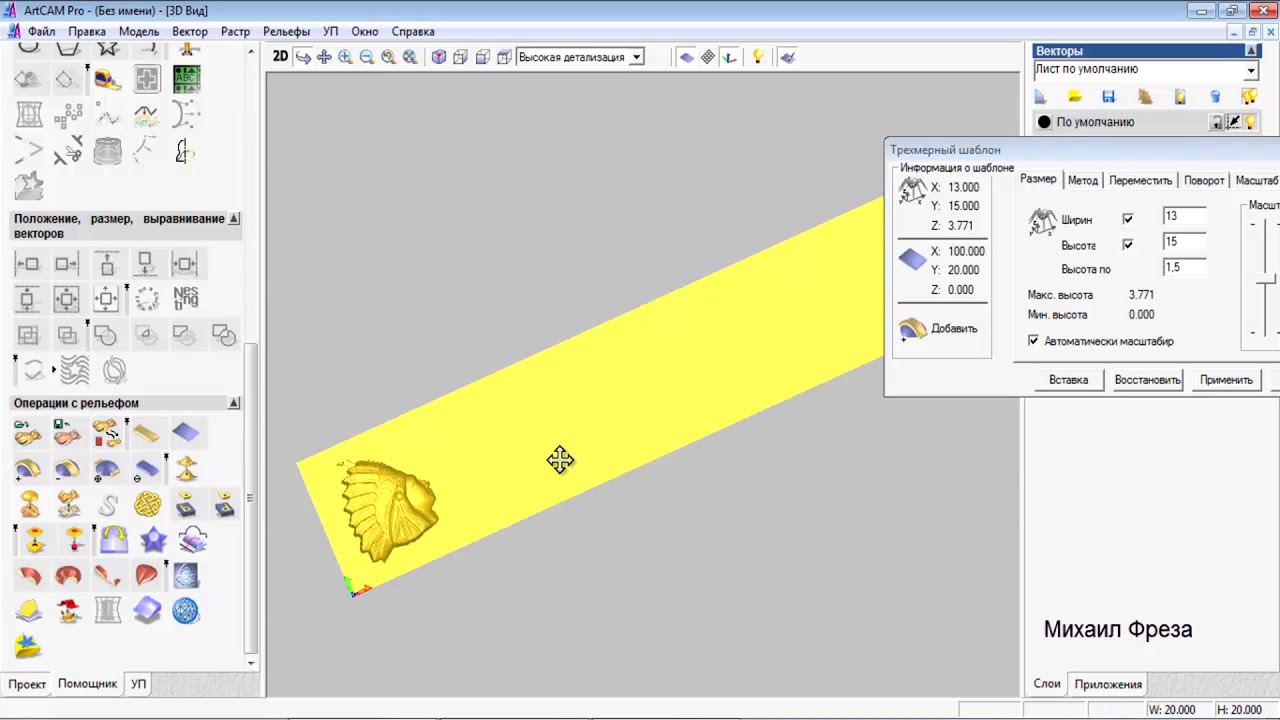Click the yellow folder icon in Vectors panel
This screenshot has width=1280, height=720.
click(x=1074, y=96)
